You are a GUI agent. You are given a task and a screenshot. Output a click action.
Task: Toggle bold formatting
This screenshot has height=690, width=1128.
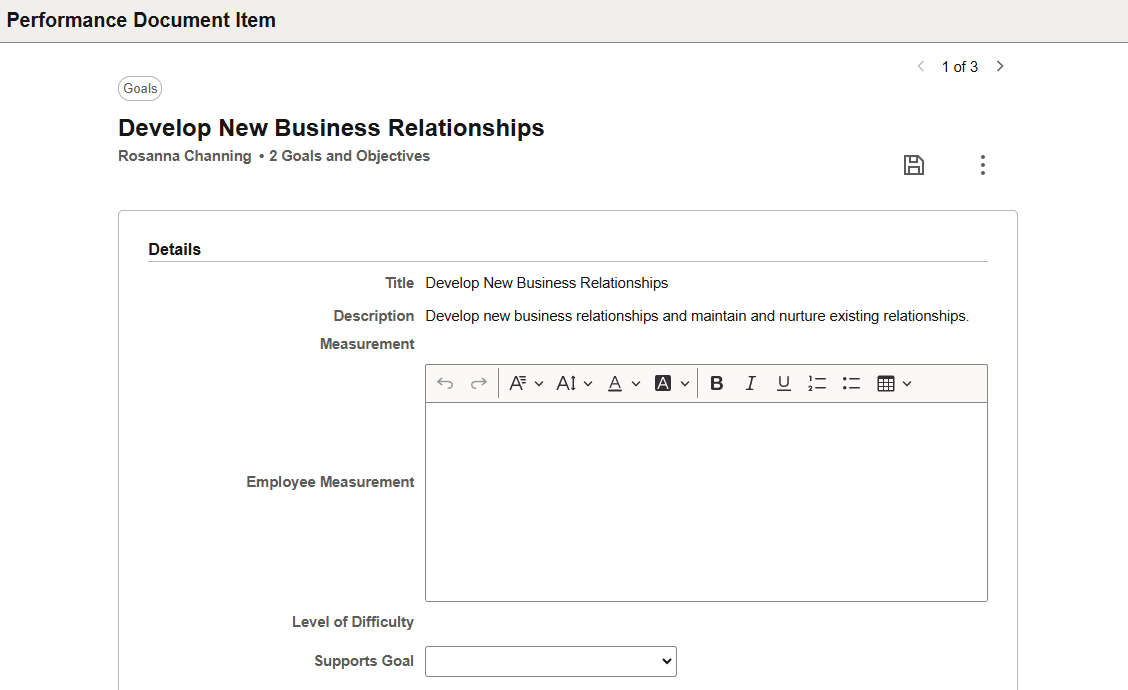click(717, 383)
